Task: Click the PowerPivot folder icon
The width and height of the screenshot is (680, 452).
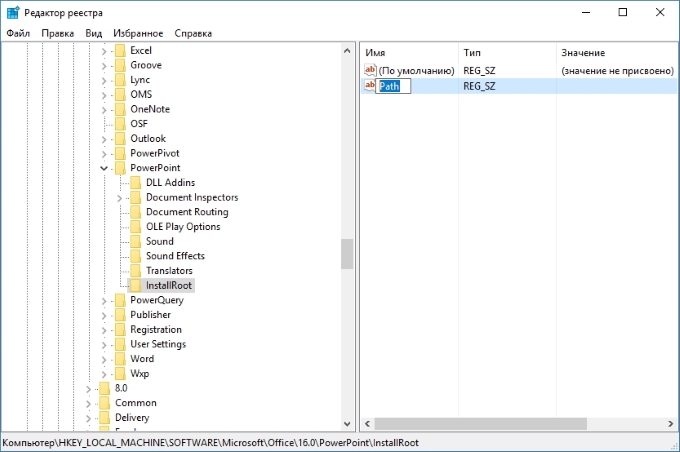Action: [120, 154]
